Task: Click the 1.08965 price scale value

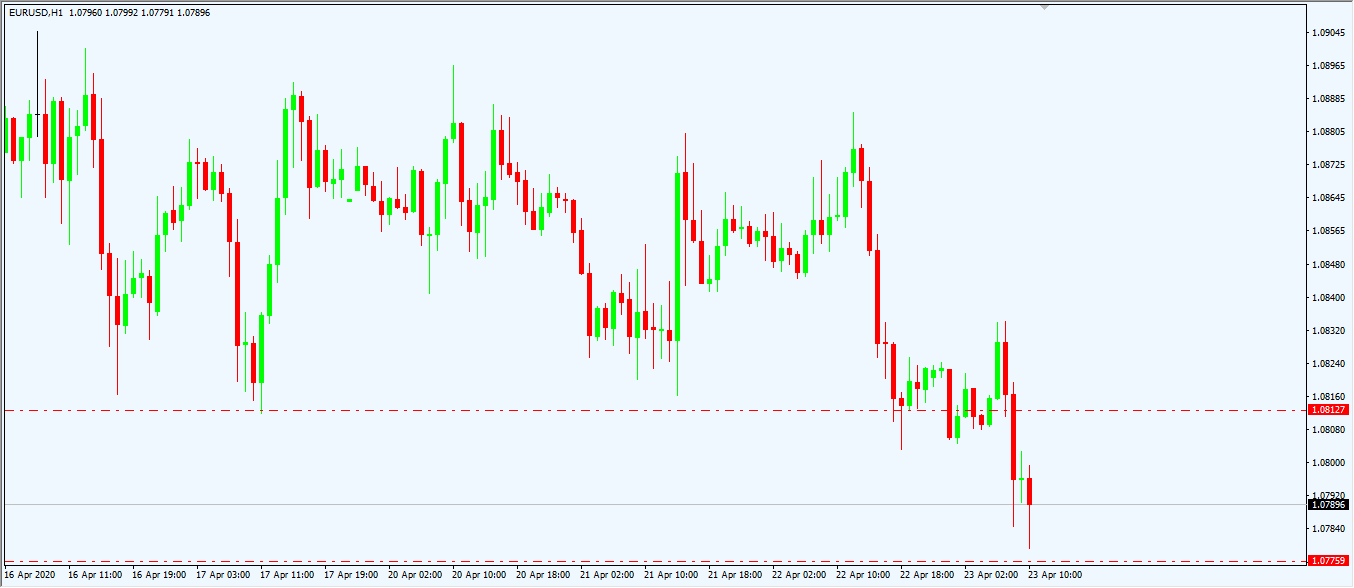Action: 1328,66
